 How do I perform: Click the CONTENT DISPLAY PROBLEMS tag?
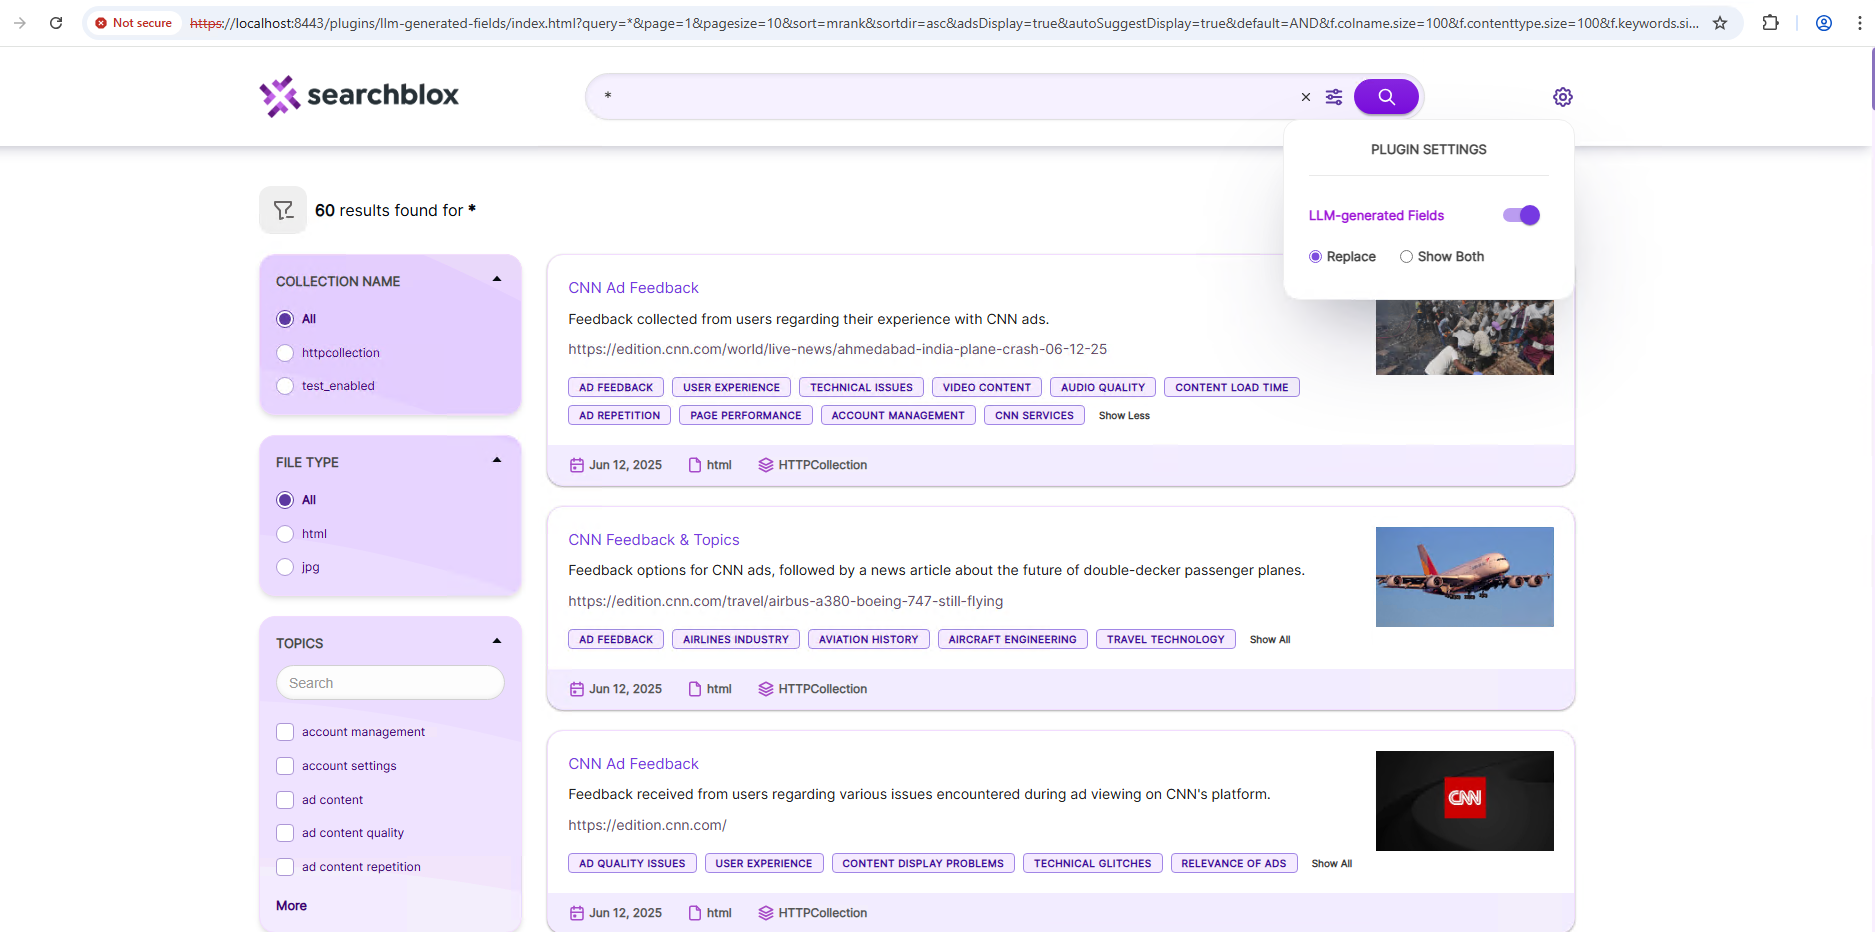coord(923,863)
